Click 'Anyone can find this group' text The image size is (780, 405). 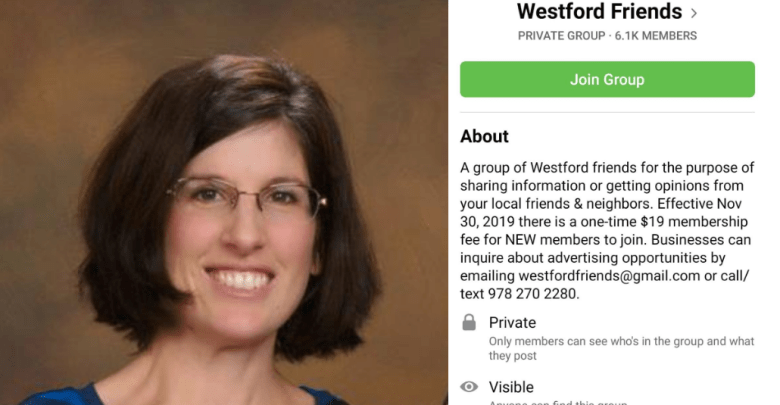tap(558, 402)
